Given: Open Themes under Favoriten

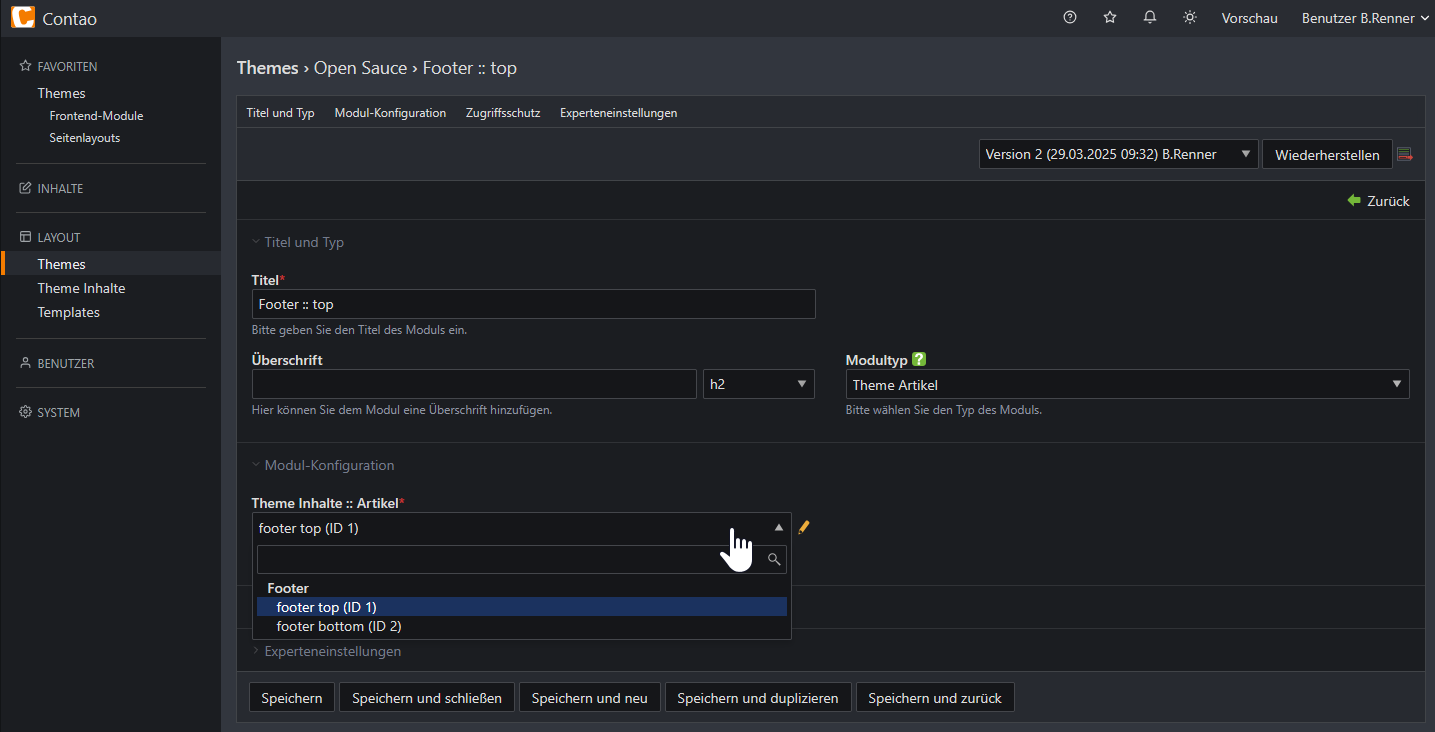Looking at the screenshot, I should tap(62, 93).
